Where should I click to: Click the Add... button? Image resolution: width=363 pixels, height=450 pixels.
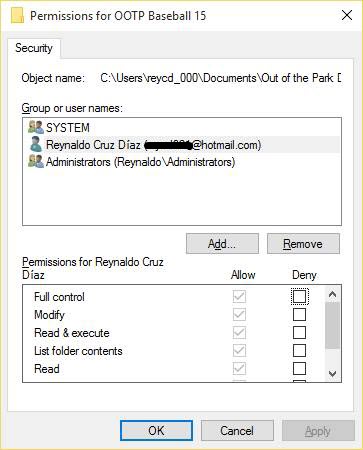(222, 244)
